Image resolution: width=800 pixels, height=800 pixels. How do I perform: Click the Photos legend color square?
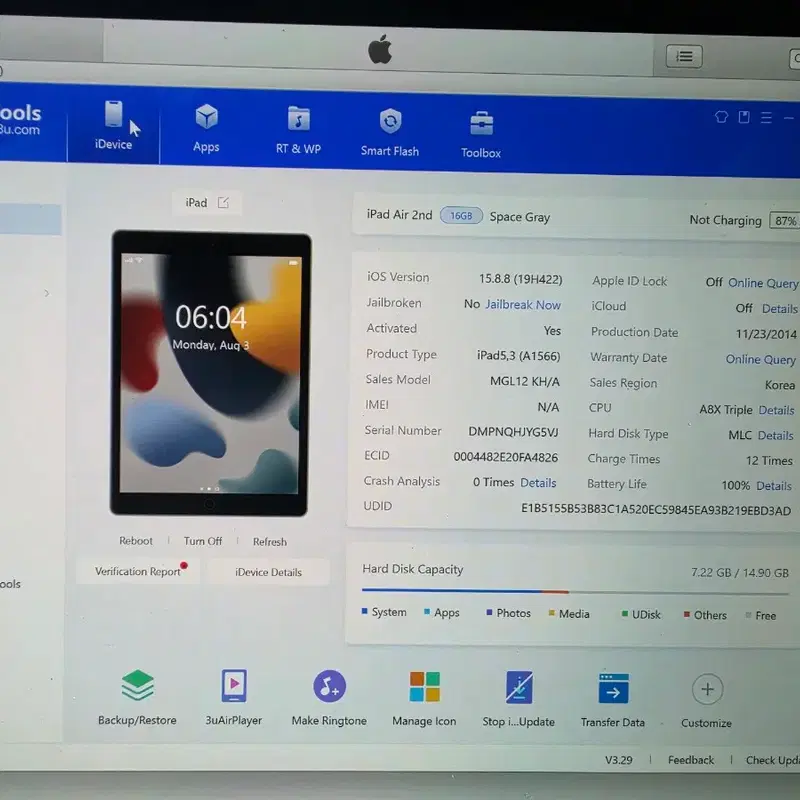(489, 612)
